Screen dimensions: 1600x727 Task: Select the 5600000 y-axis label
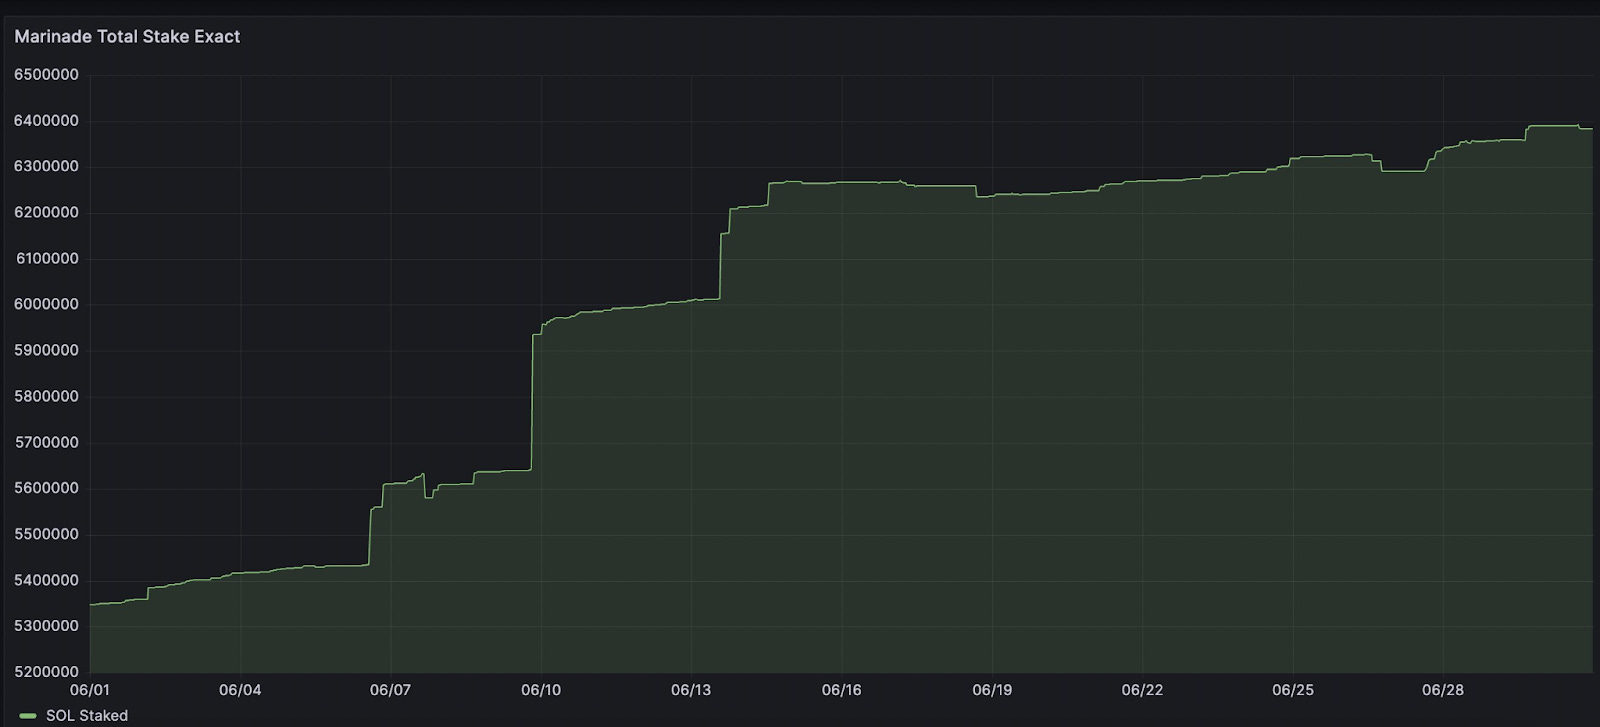(x=46, y=489)
